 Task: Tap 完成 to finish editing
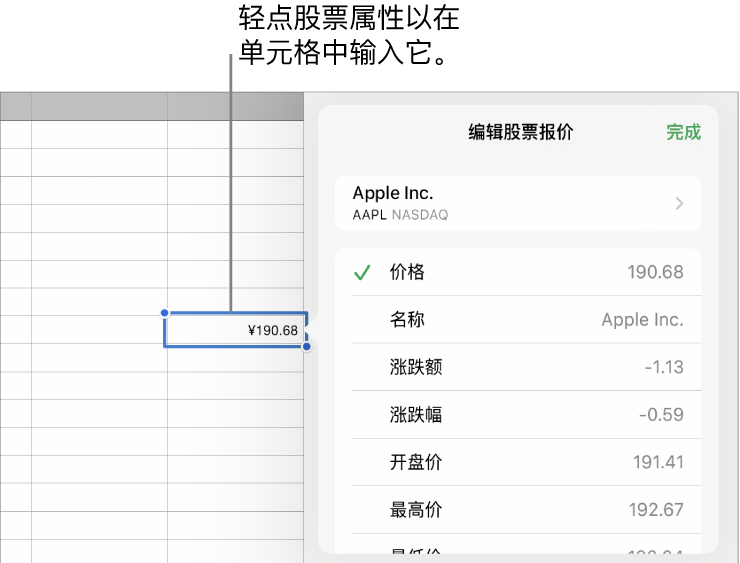tap(683, 132)
